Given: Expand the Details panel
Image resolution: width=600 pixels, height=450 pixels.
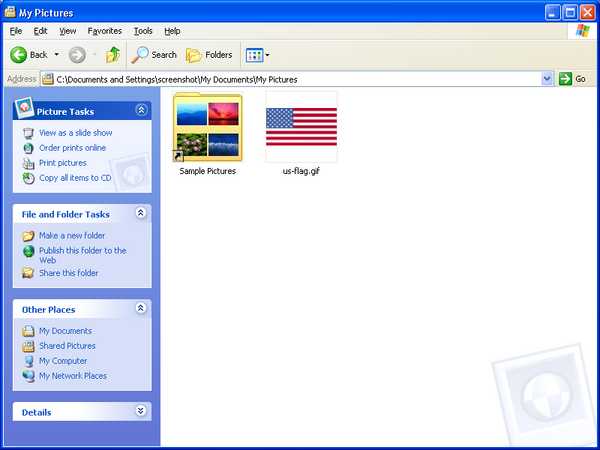Looking at the screenshot, I should click(x=141, y=411).
